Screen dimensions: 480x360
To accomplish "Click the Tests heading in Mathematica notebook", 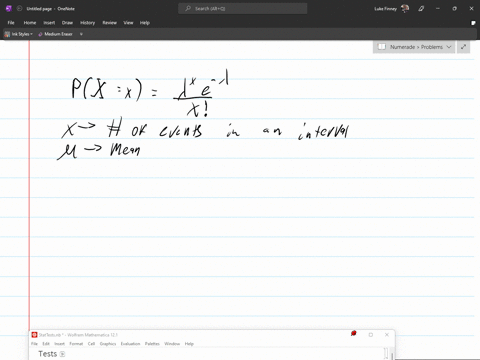I will (48, 354).
